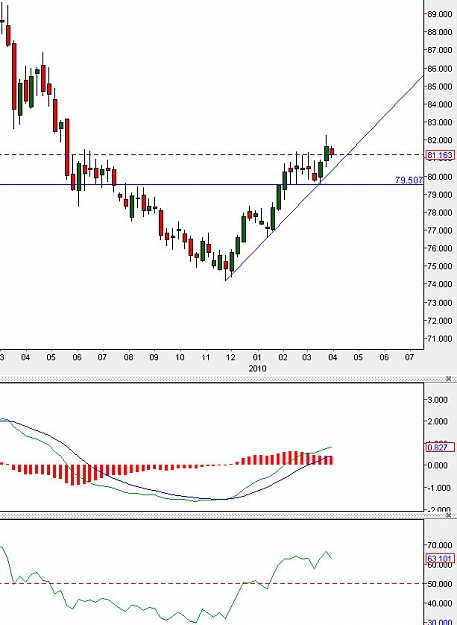Select the 63.101 RSI value tag
This screenshot has width=457, height=625.
[440, 558]
